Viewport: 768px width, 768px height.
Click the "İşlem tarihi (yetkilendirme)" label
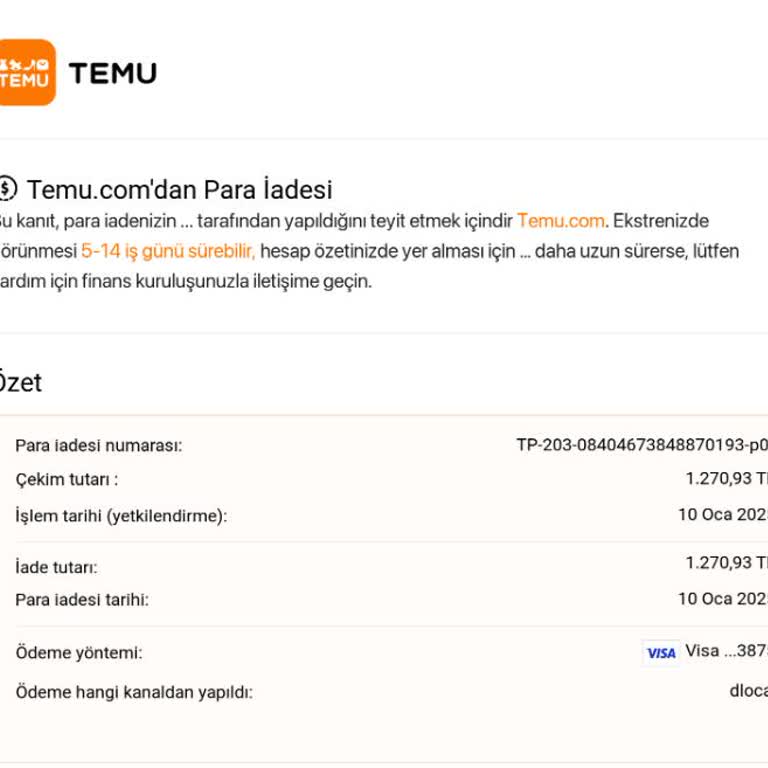pyautogui.click(x=121, y=516)
